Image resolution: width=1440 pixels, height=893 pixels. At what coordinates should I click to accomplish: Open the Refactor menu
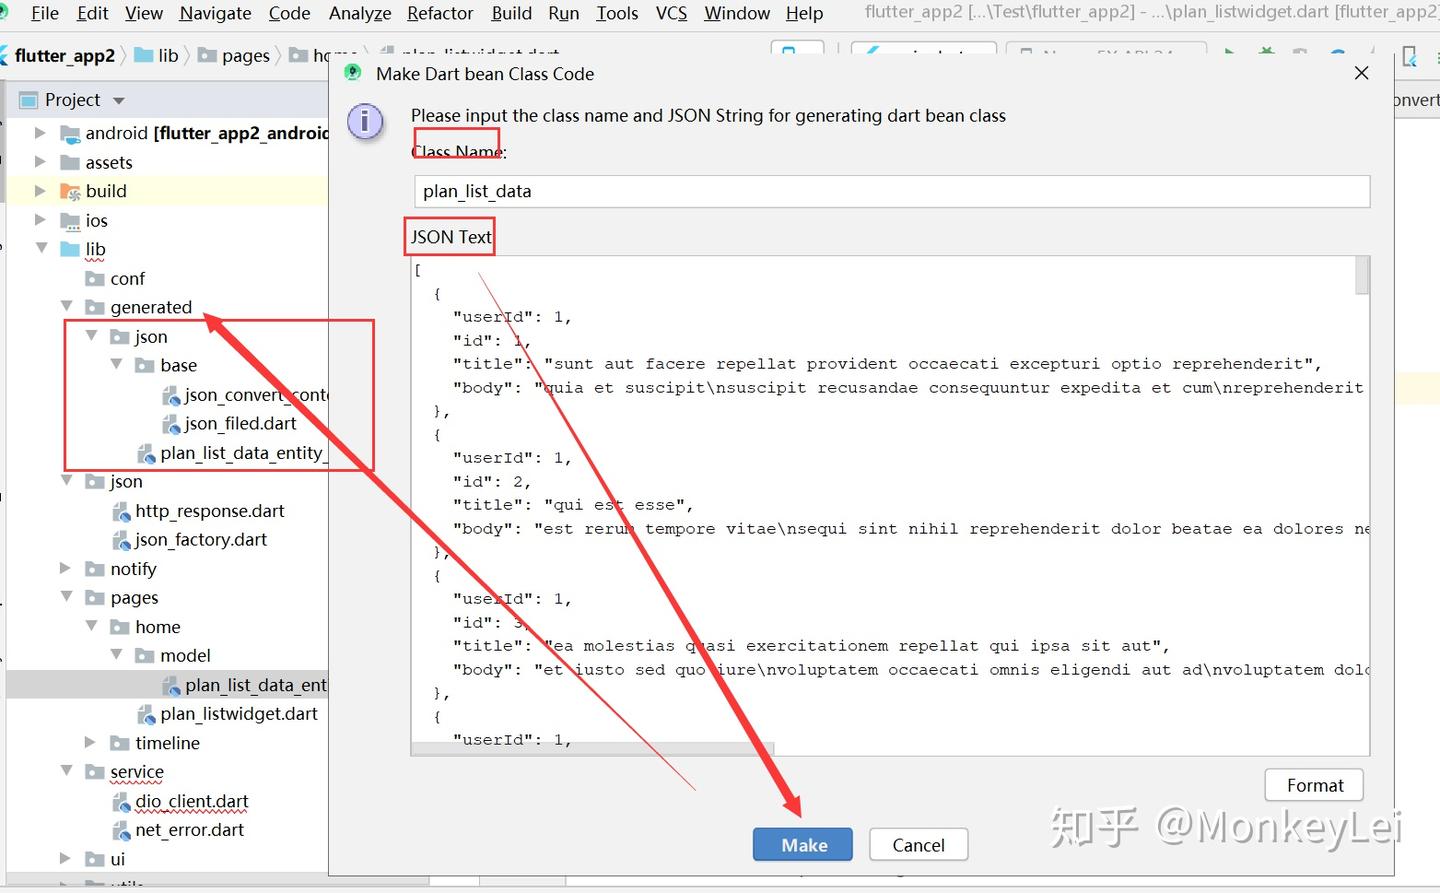(x=440, y=13)
